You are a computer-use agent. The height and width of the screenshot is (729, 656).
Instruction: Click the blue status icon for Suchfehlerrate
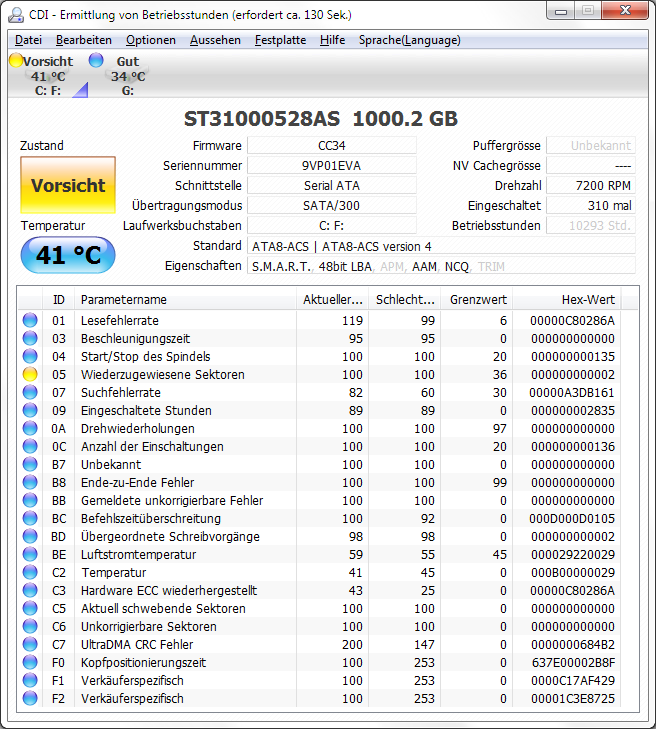30,392
